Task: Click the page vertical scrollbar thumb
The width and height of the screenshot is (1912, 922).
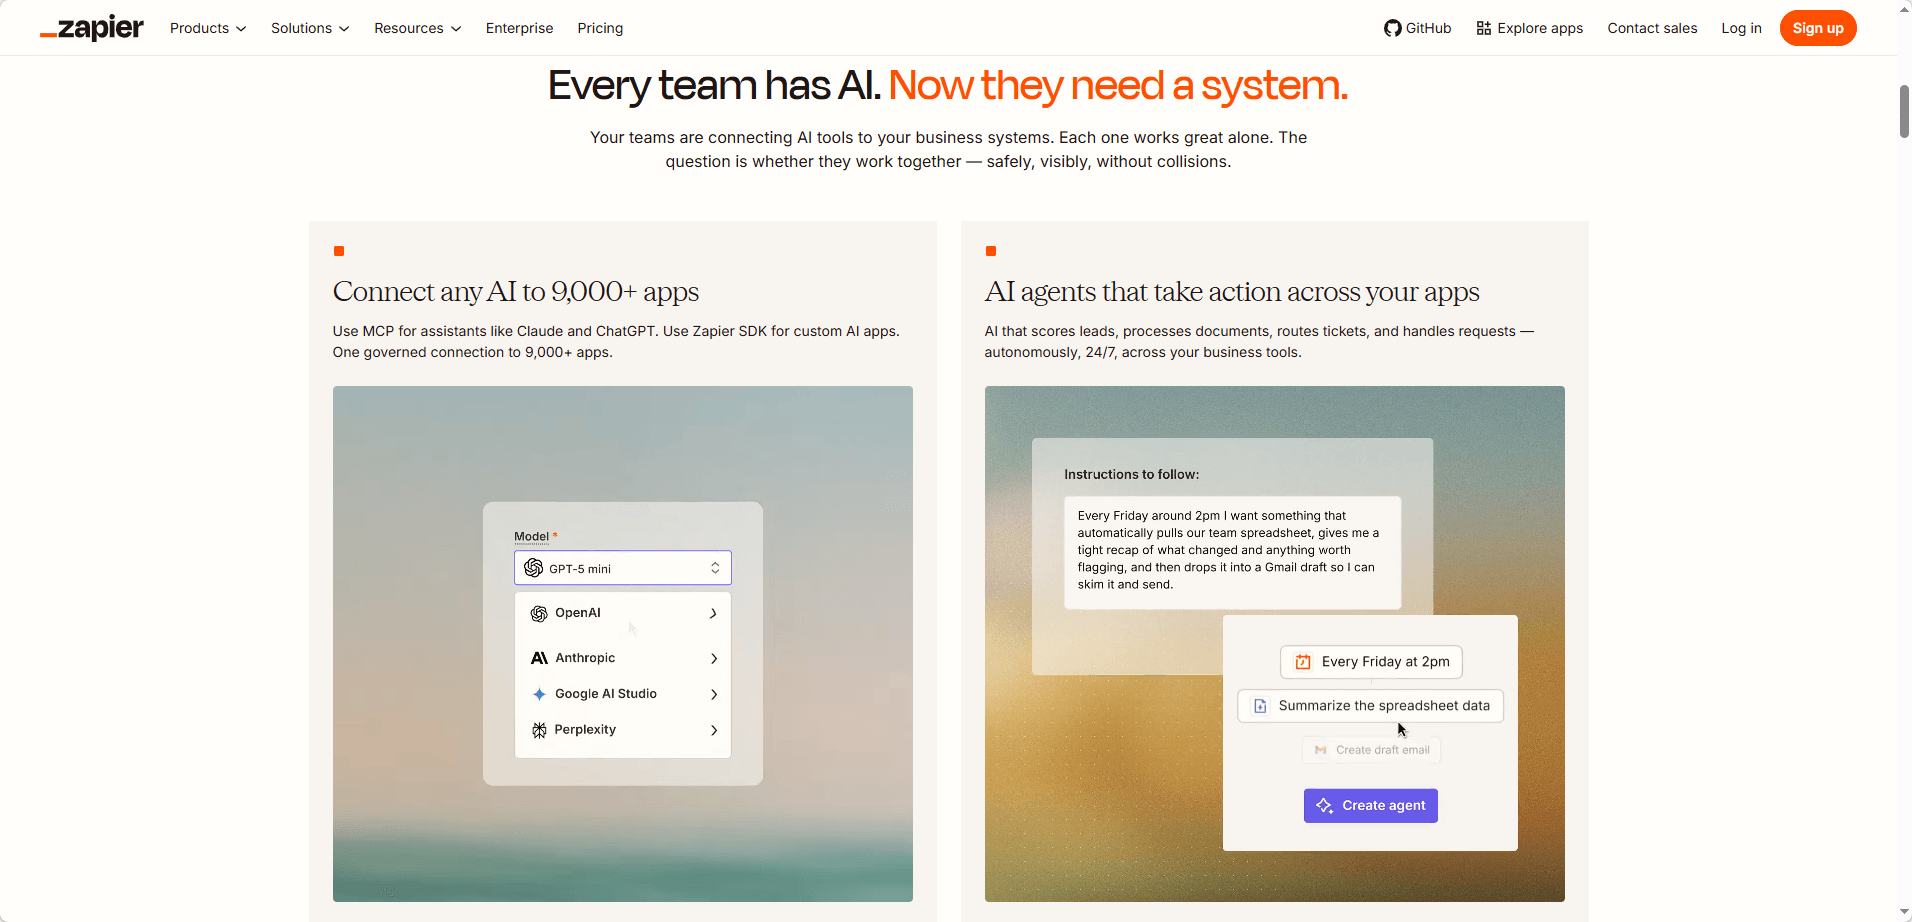Action: (1904, 112)
